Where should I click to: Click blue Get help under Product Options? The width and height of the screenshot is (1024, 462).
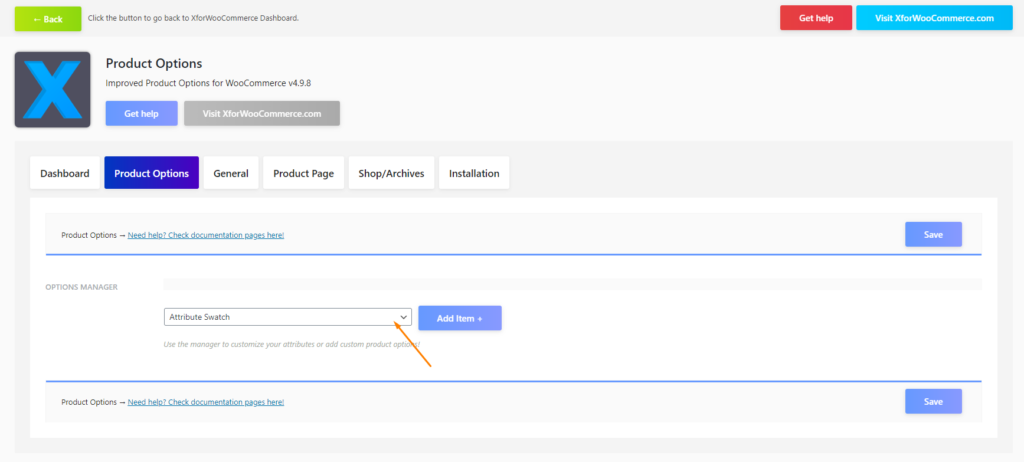(x=142, y=114)
